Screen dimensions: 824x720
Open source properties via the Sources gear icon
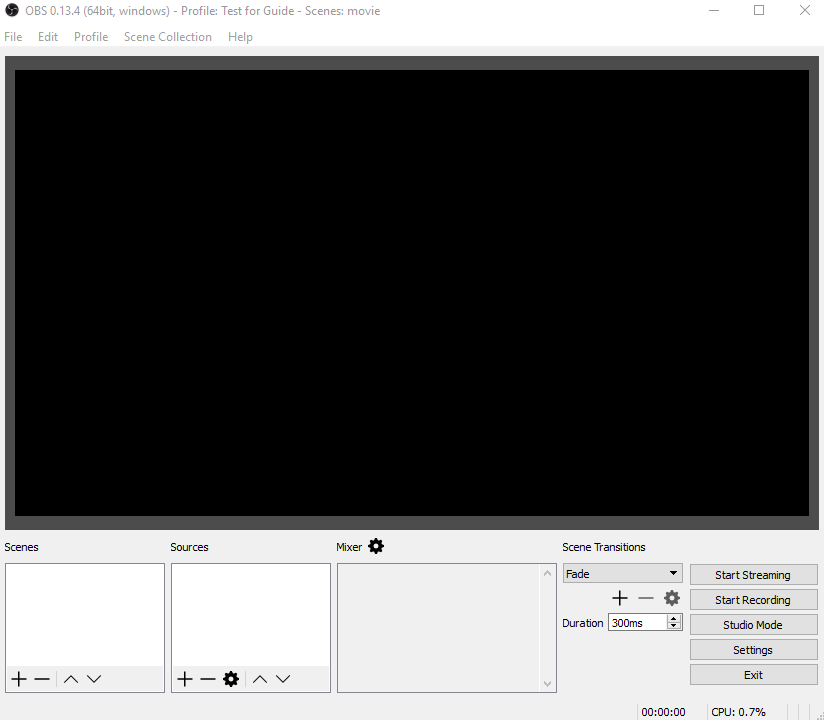point(231,679)
